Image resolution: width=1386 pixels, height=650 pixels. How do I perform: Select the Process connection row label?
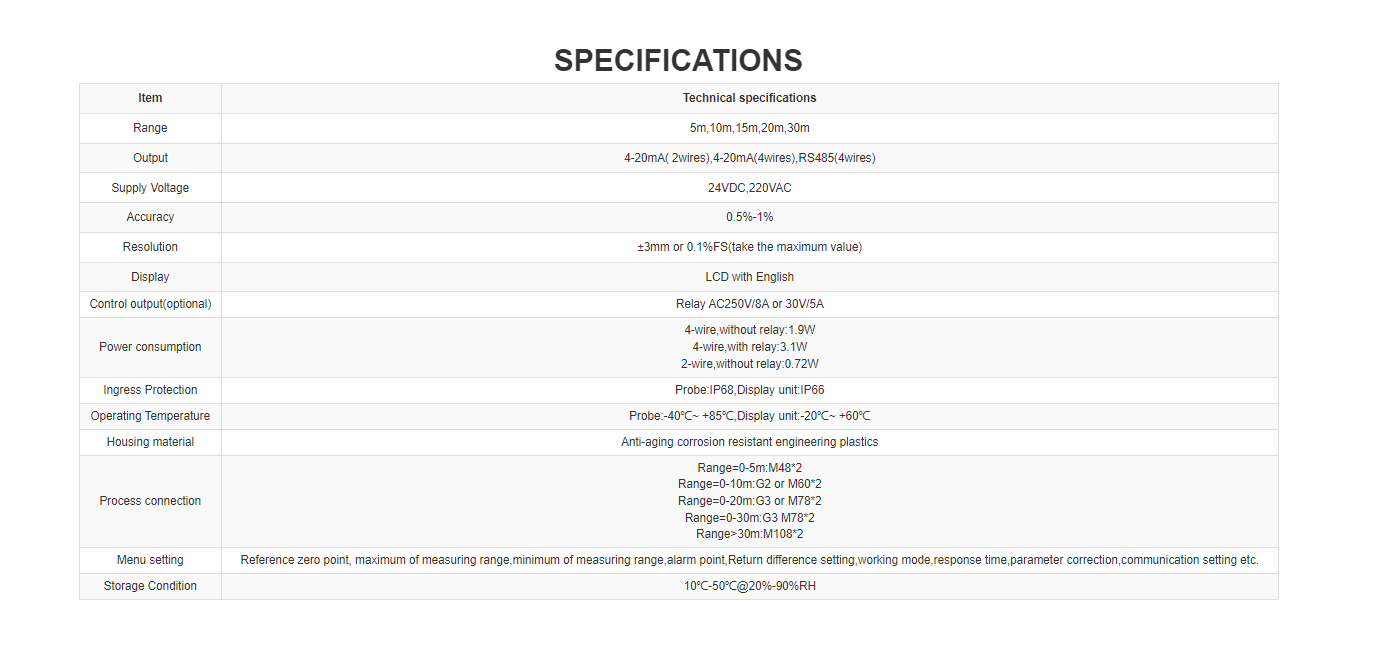pos(150,501)
